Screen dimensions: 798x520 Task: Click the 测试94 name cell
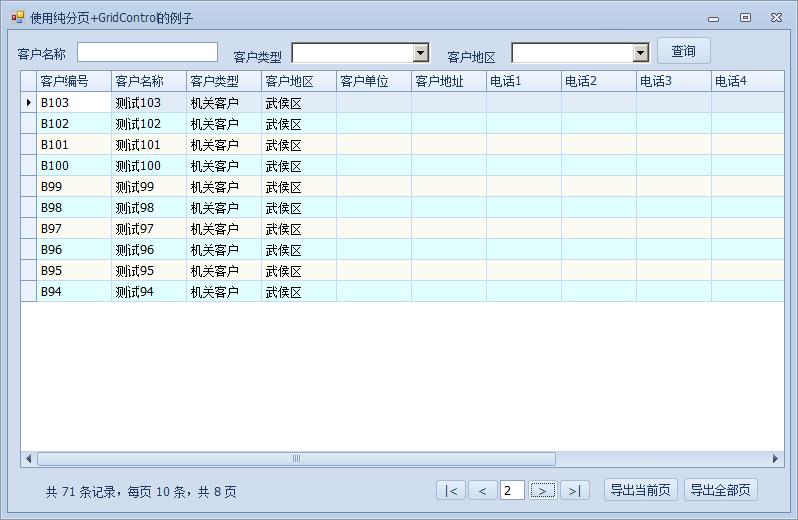(x=149, y=292)
